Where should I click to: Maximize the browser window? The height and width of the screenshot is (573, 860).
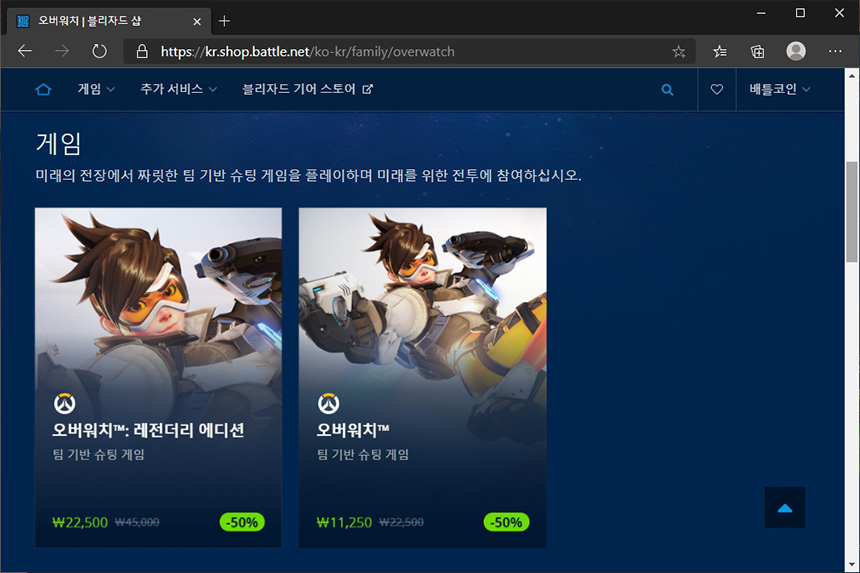click(x=800, y=13)
